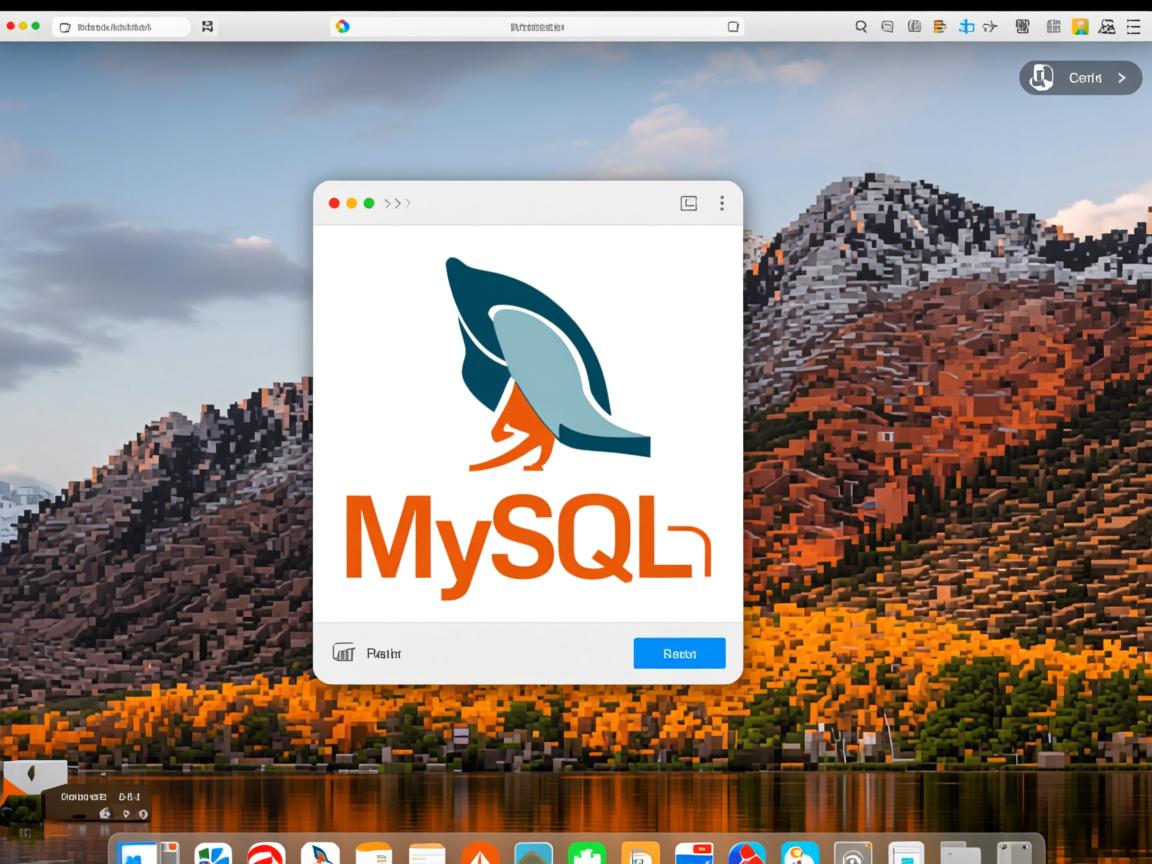The width and height of the screenshot is (1152, 864).
Task: Select the colorful landscape swatch icon in the toolbar
Action: [1080, 26]
